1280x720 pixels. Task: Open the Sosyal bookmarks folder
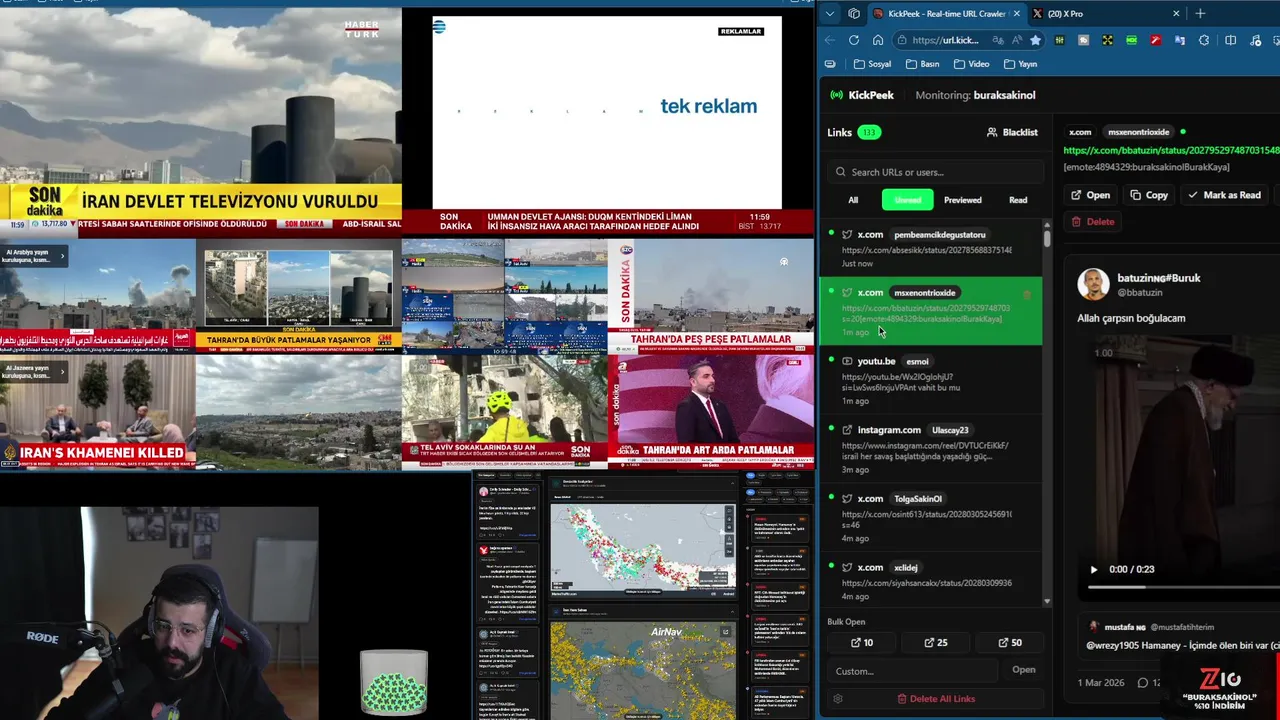pos(872,64)
